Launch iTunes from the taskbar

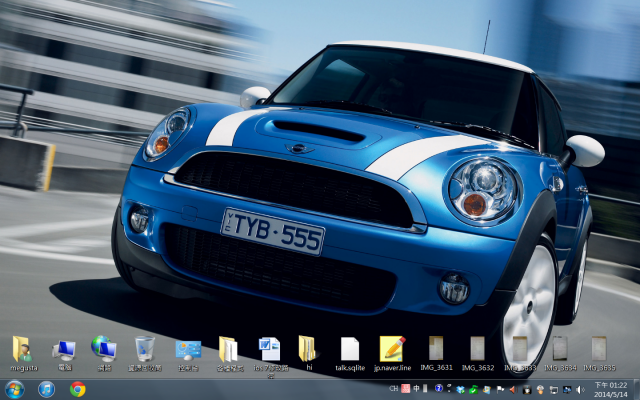(46, 389)
